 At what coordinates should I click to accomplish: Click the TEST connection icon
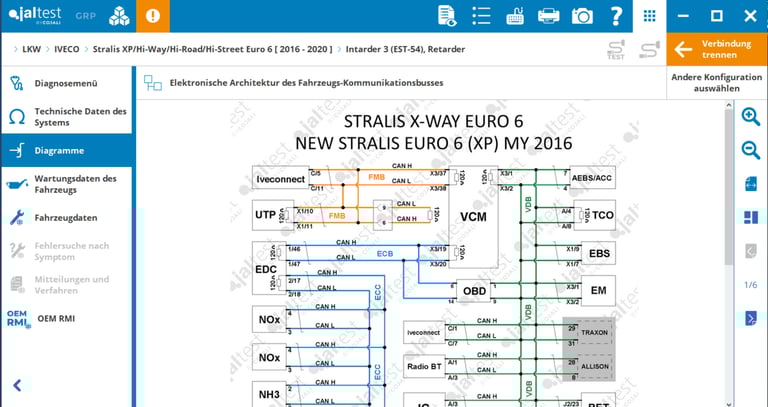pos(616,49)
